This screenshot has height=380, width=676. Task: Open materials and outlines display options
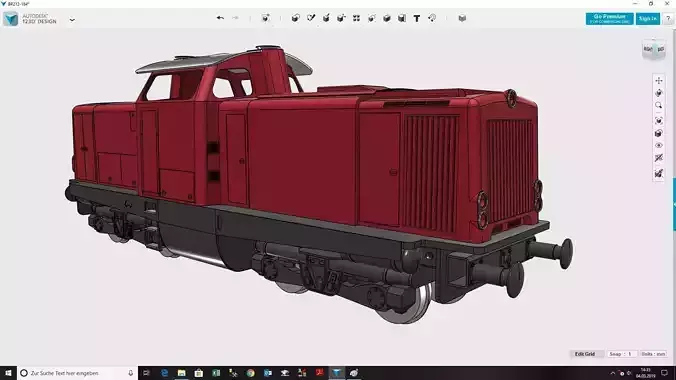pyautogui.click(x=659, y=133)
